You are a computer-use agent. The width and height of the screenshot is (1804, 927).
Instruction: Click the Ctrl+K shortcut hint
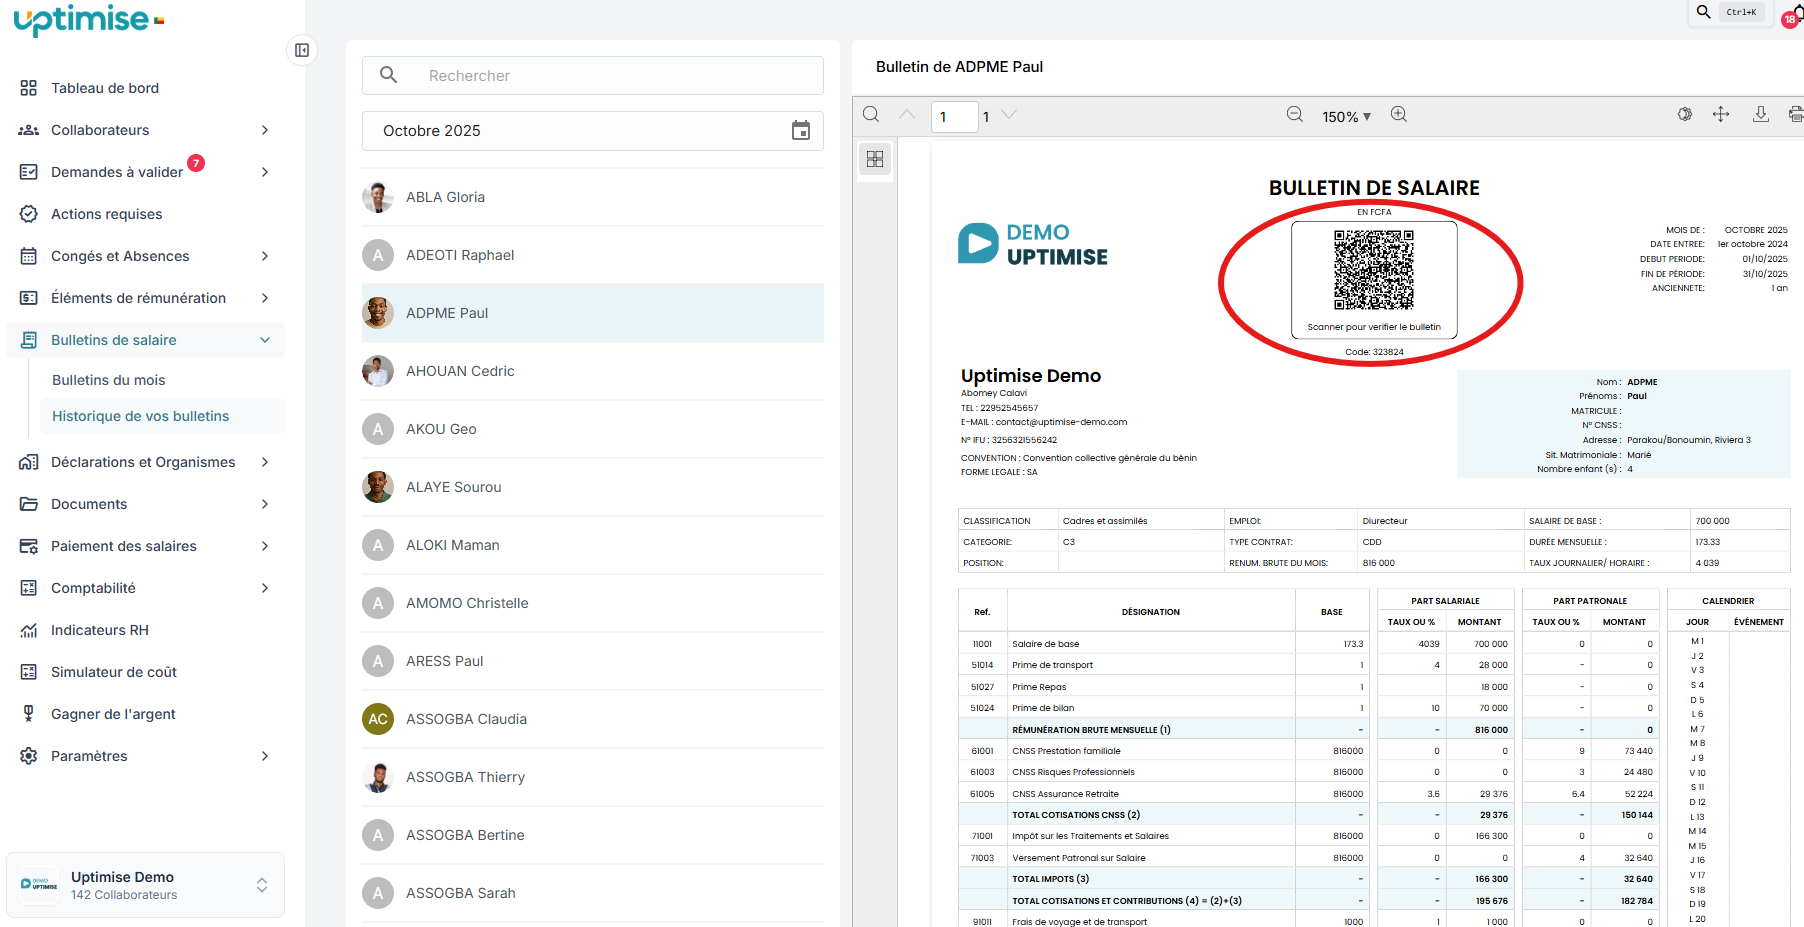[x=1741, y=12]
